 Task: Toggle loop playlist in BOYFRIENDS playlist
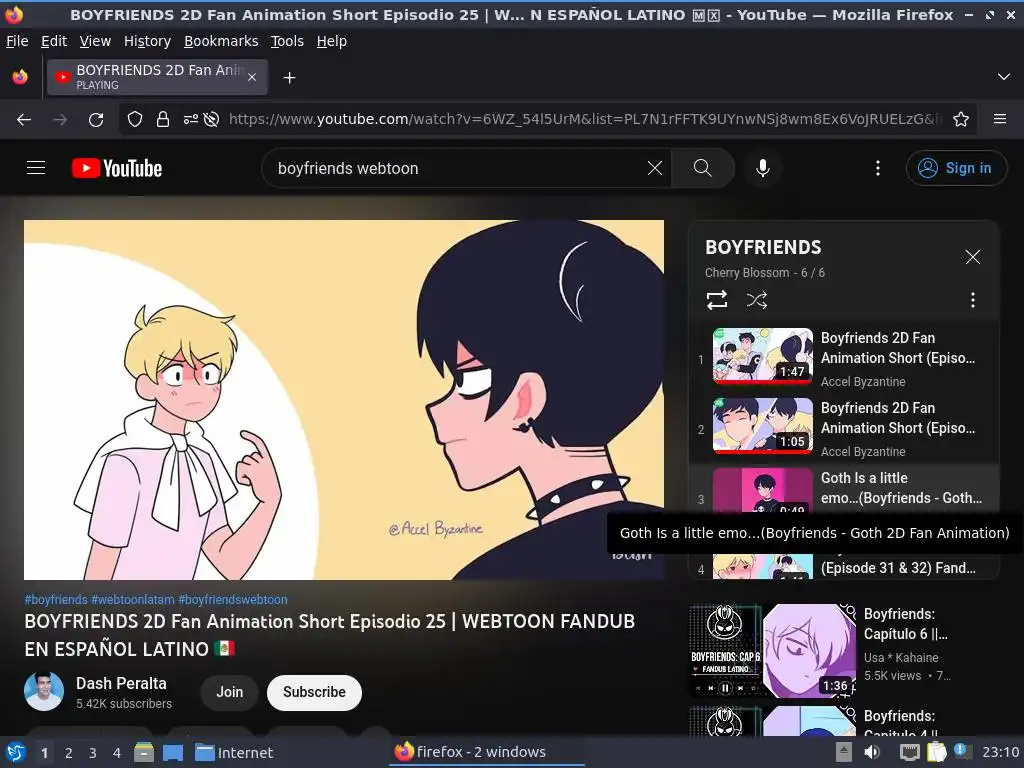coord(716,300)
